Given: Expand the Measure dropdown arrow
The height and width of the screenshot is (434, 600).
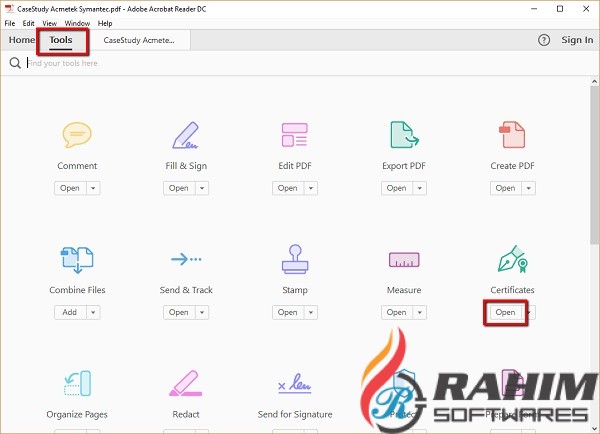Looking at the screenshot, I should click(x=420, y=312).
